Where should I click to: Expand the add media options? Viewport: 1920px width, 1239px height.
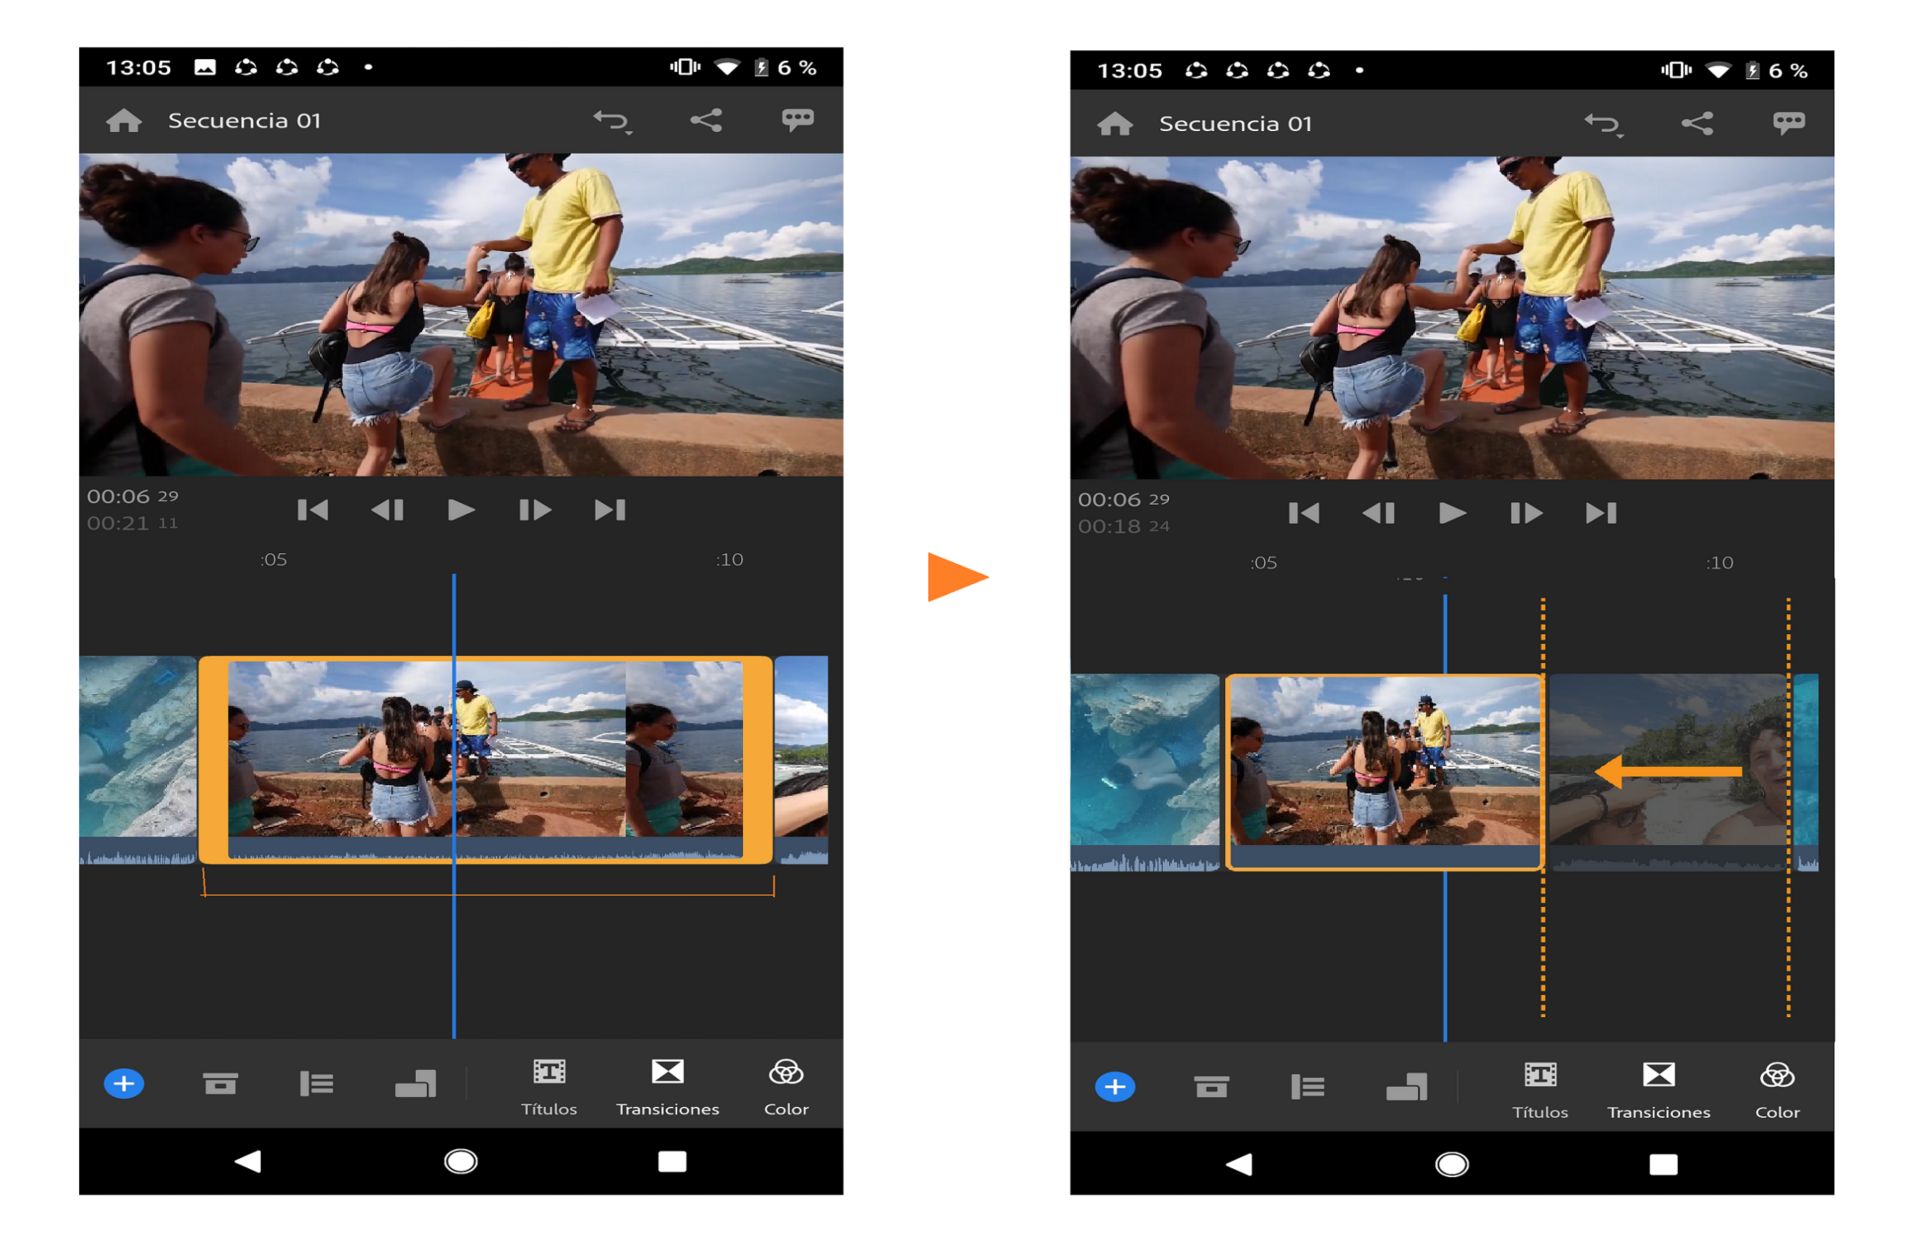tap(124, 1082)
